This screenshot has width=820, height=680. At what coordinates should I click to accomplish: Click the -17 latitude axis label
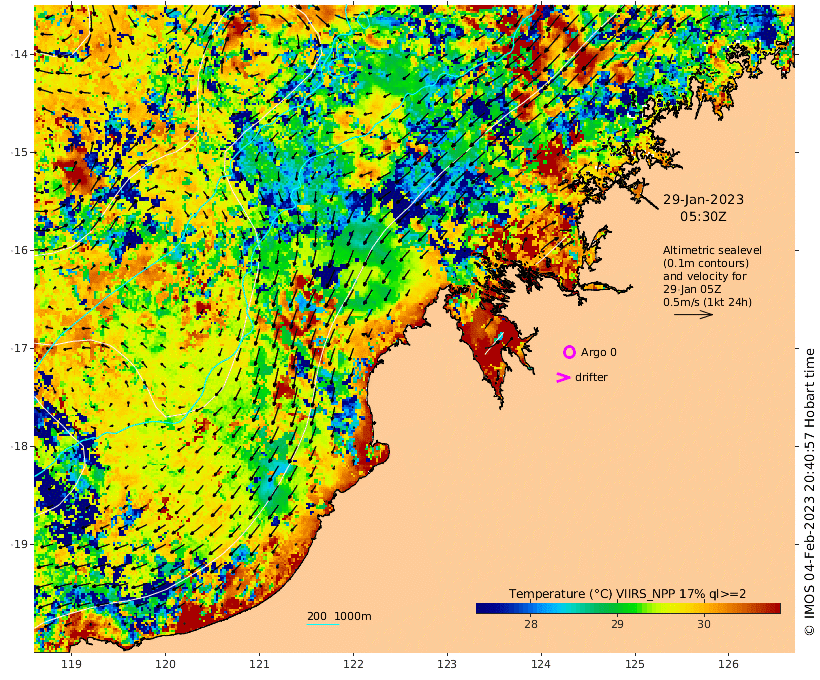click(20, 348)
